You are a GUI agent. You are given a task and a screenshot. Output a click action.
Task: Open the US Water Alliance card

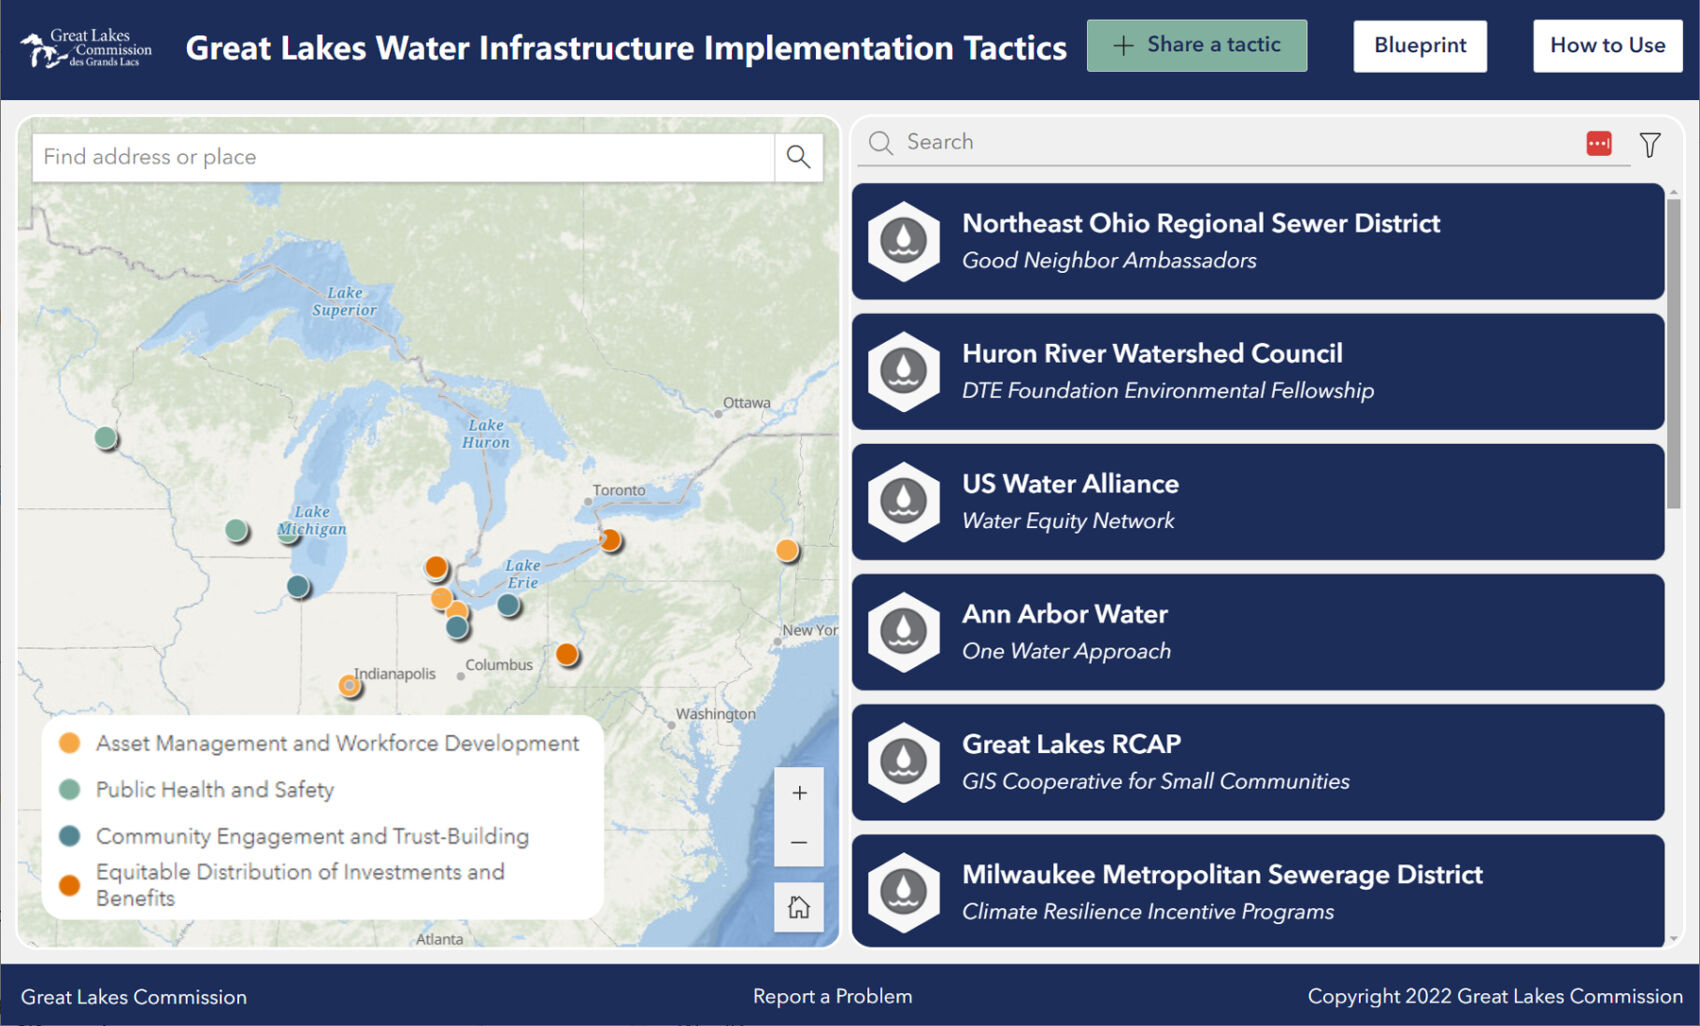(x=1258, y=502)
